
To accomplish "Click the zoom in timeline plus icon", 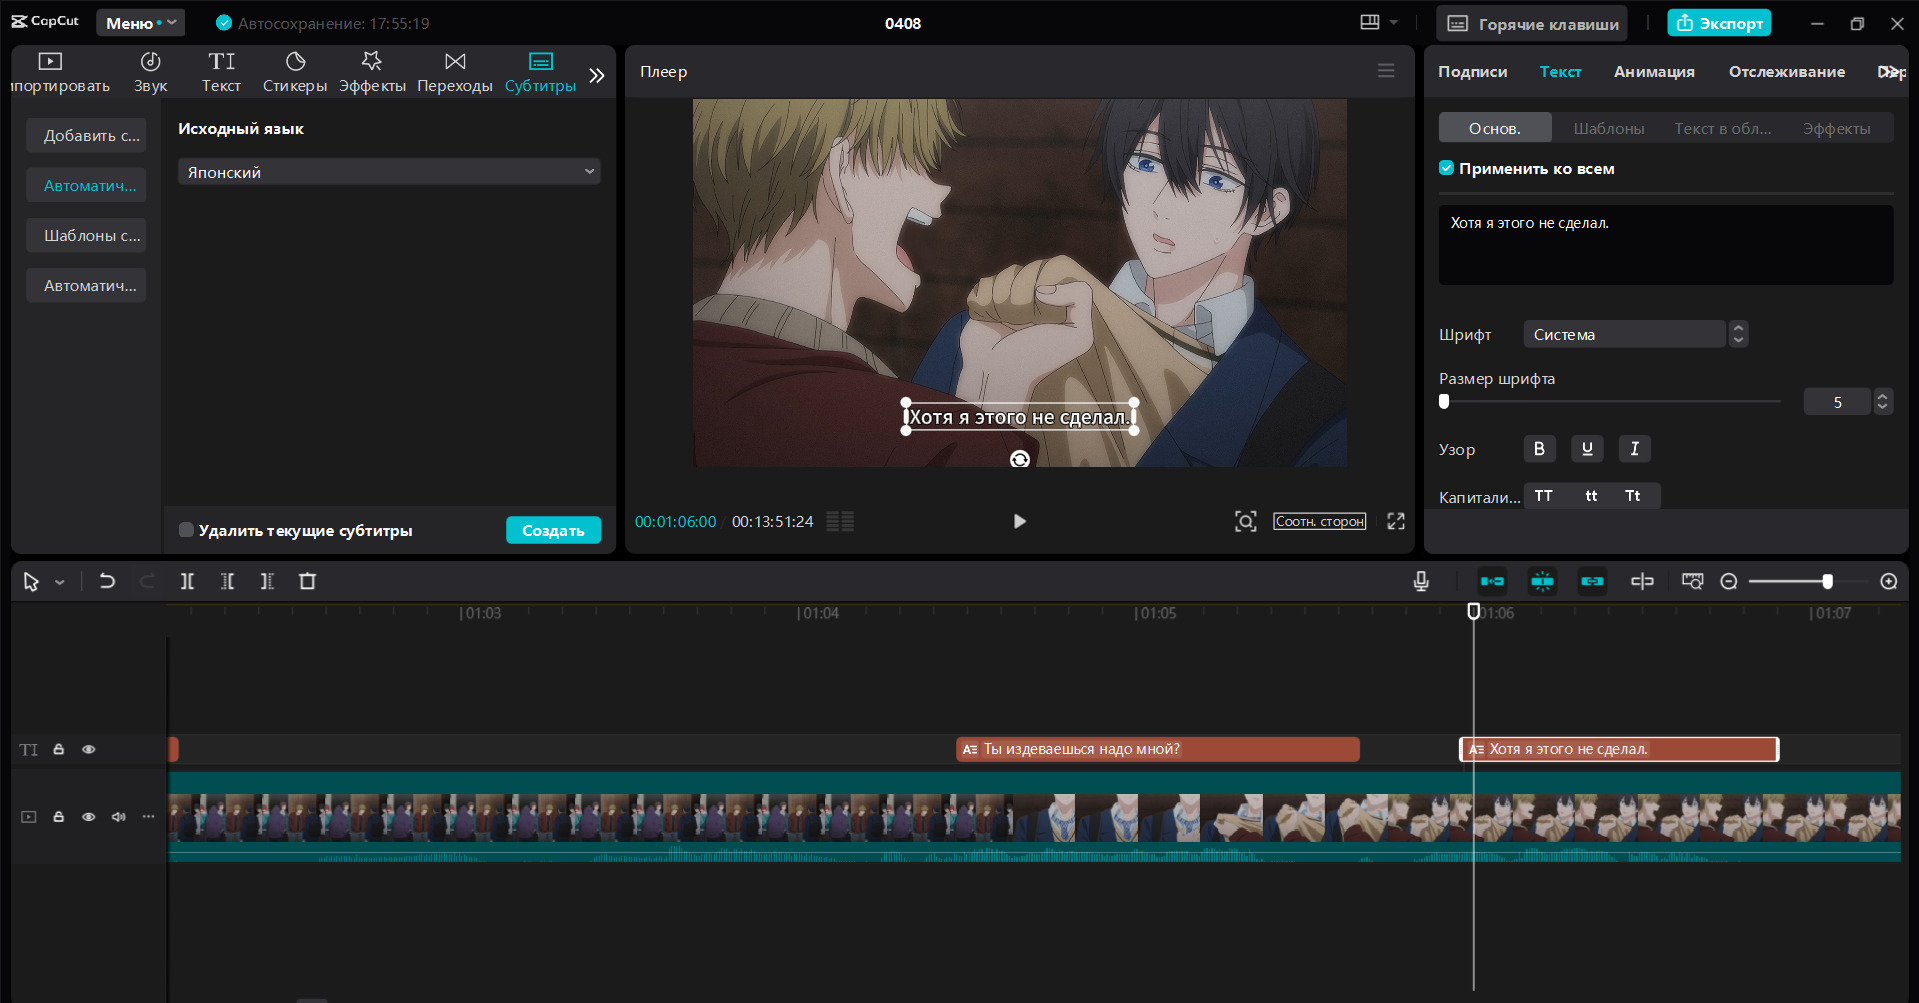I will point(1888,581).
